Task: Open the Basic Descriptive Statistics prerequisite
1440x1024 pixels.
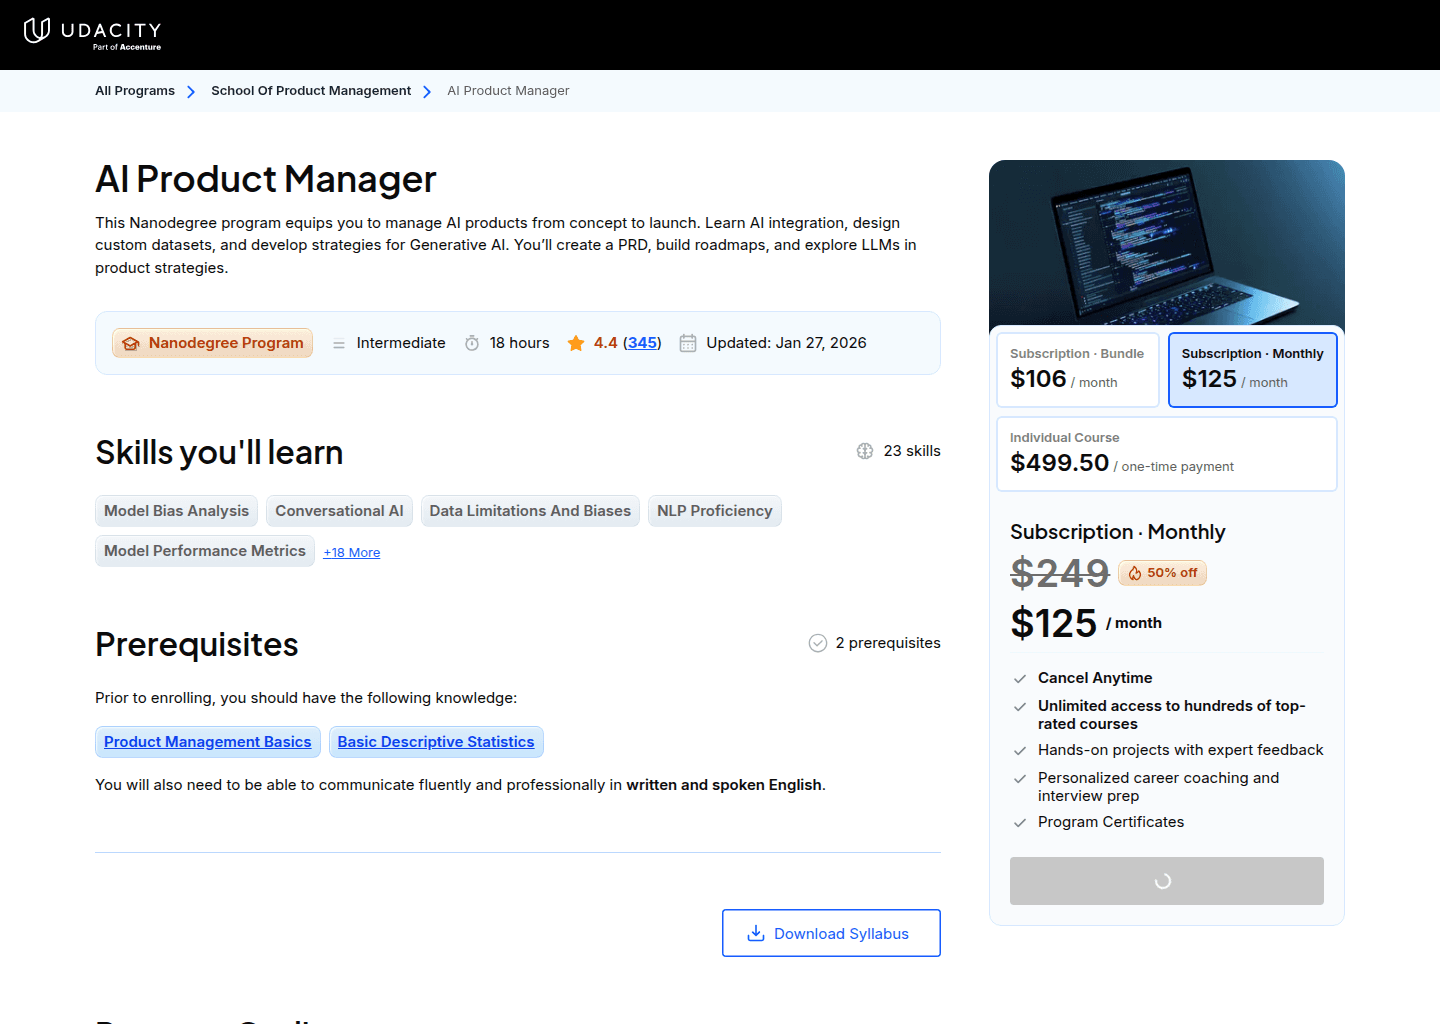Action: pos(436,742)
